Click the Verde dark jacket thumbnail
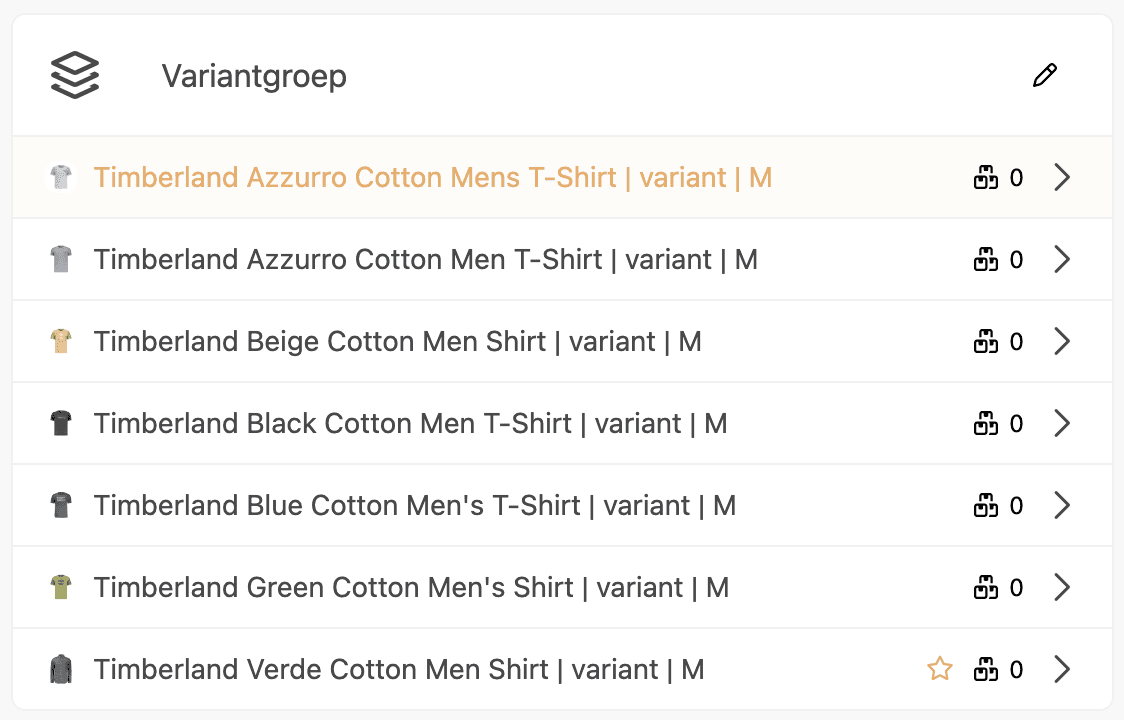This screenshot has height=720, width=1124. (61, 670)
